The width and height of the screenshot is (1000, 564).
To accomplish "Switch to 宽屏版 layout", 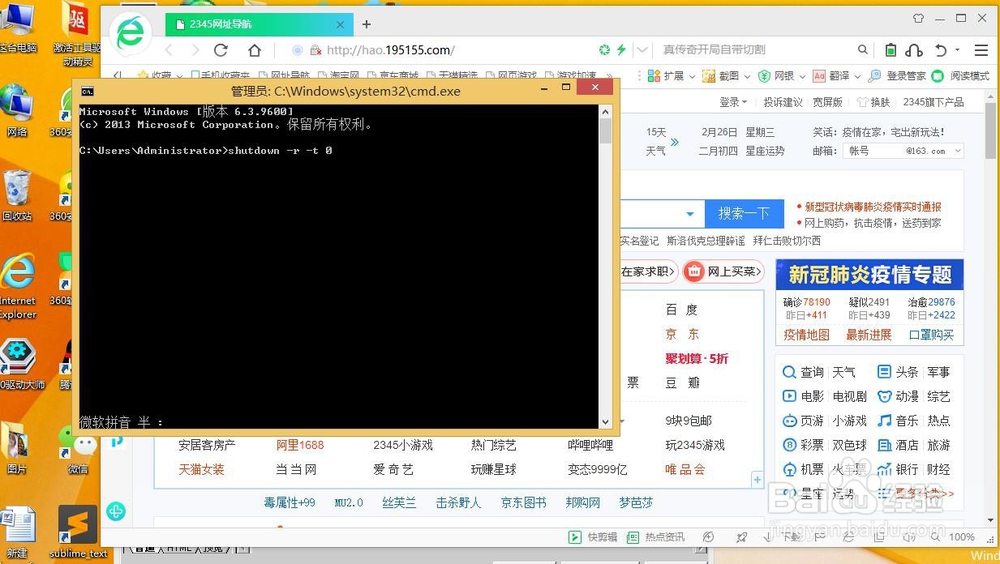I will pos(827,102).
